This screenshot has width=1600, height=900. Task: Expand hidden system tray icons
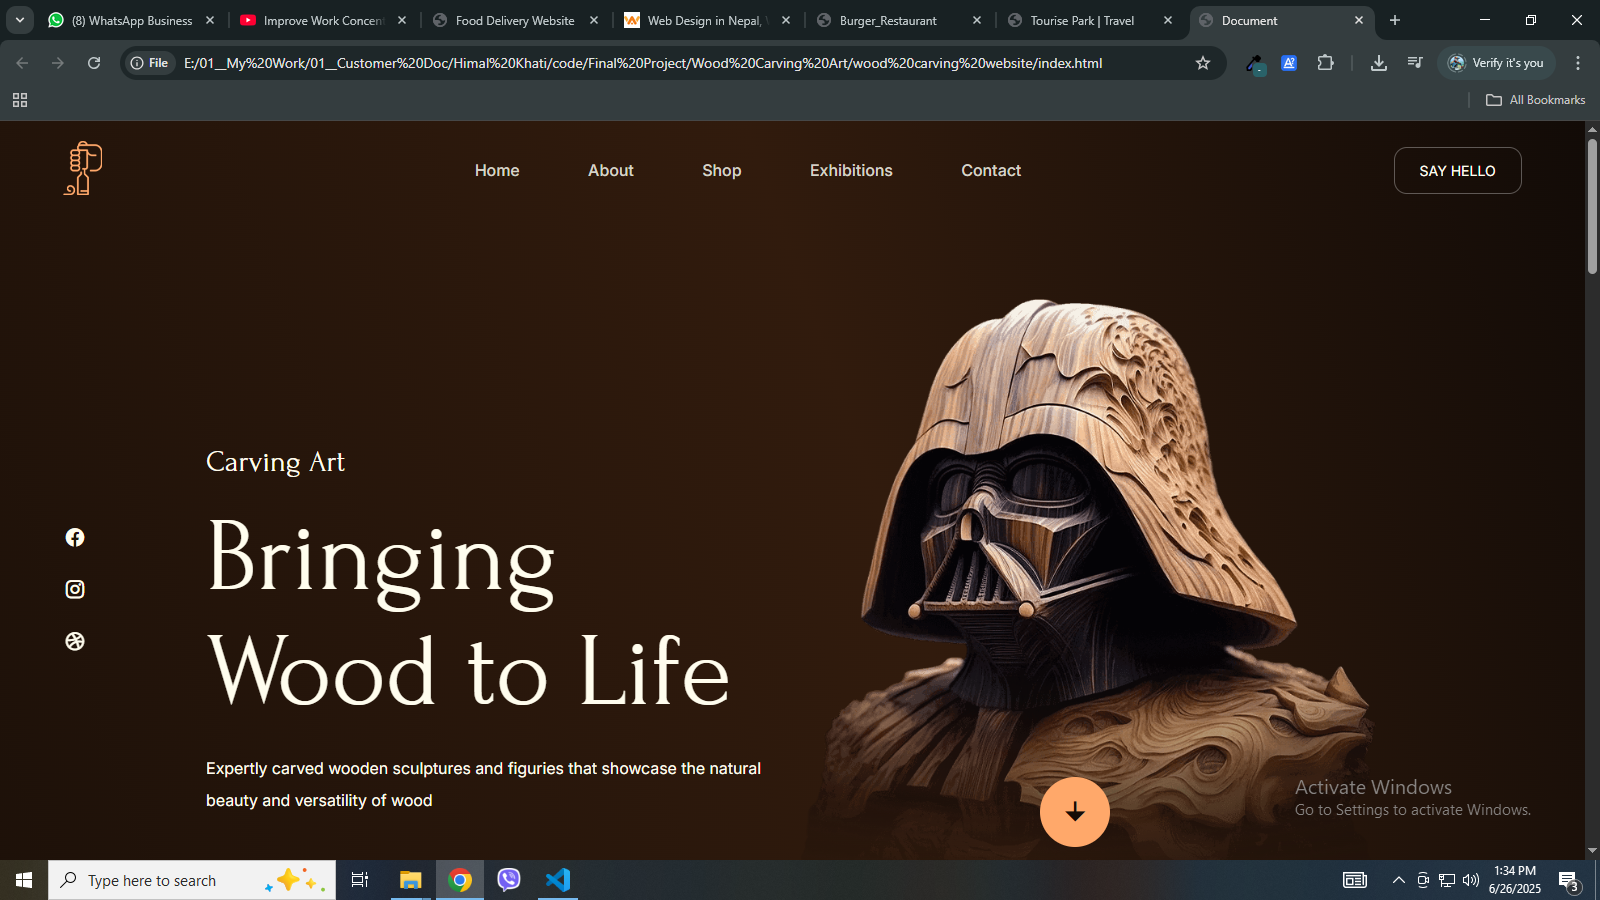coord(1398,880)
